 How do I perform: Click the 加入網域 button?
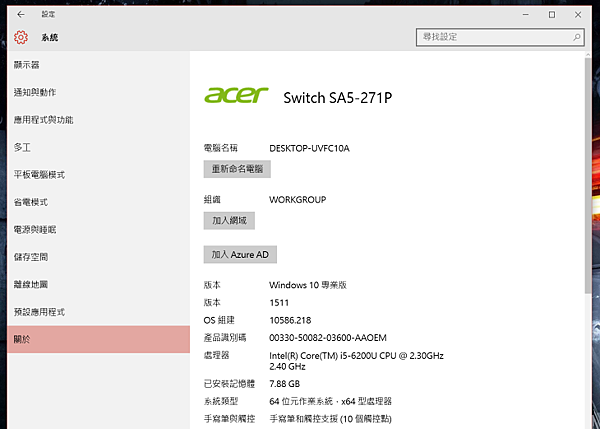(229, 221)
